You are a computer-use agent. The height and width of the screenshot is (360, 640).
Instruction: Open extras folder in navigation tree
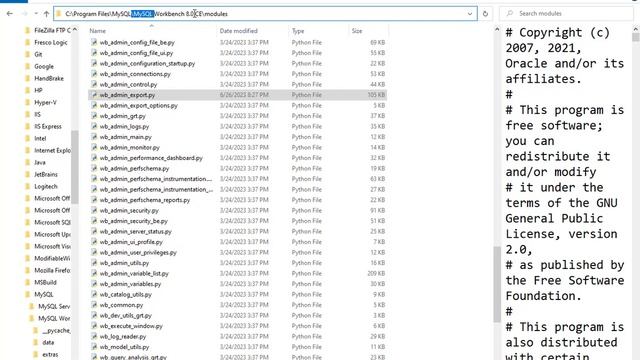coord(50,354)
